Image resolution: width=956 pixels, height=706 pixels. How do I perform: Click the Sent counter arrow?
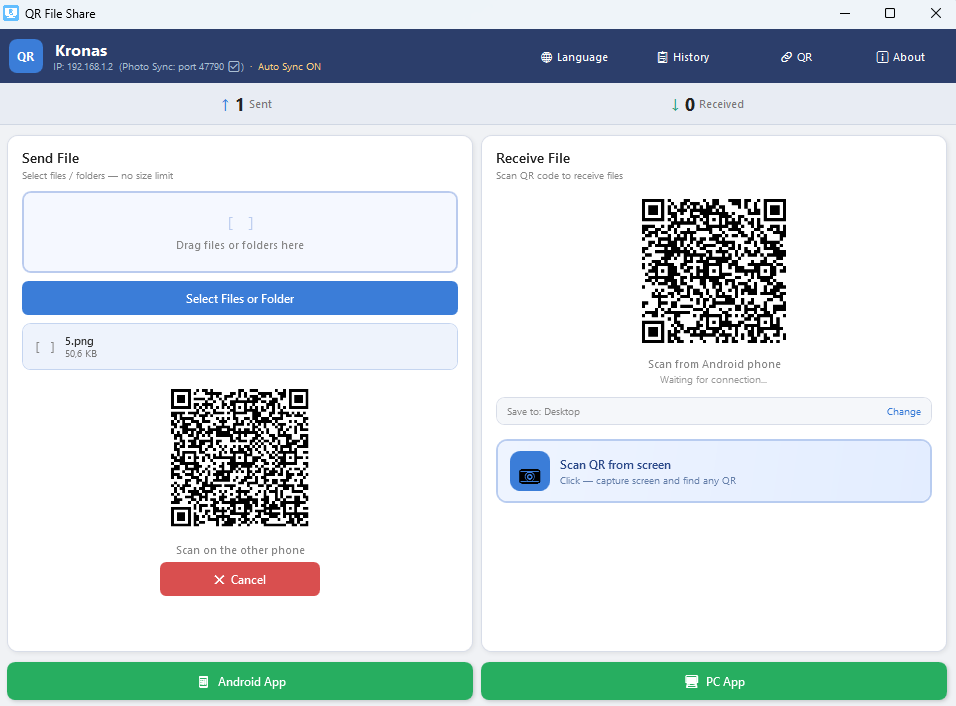click(x=224, y=104)
